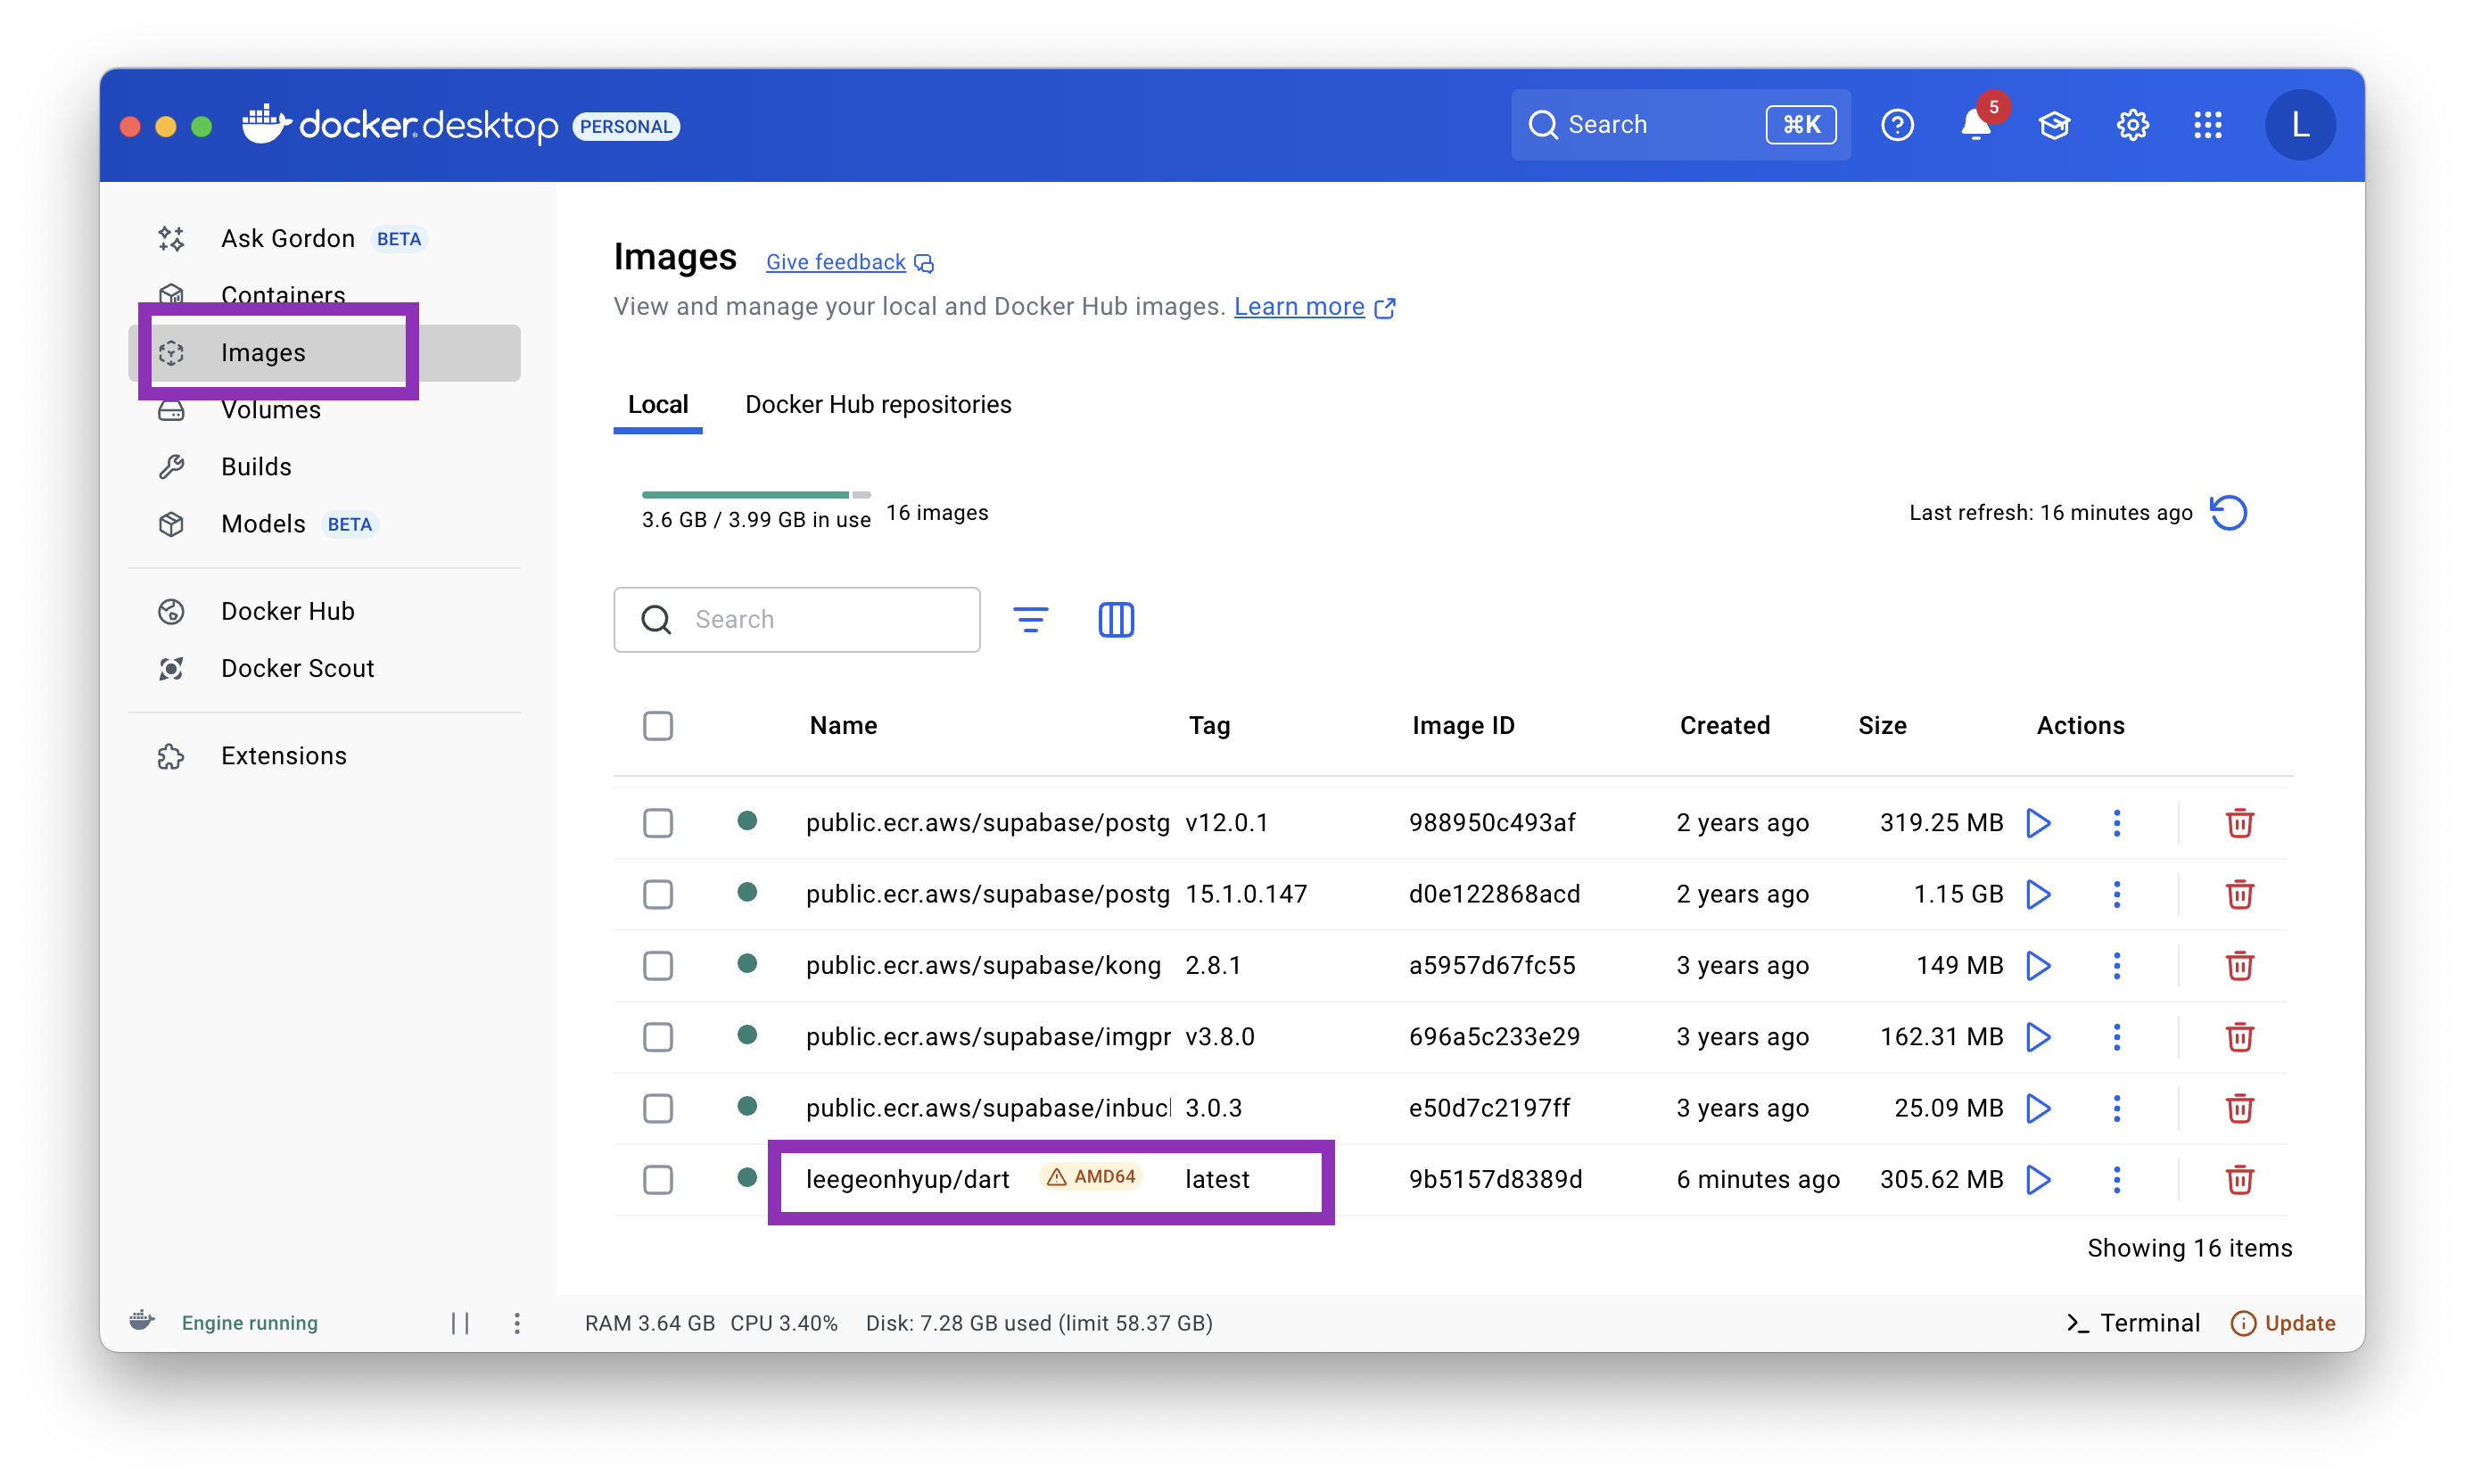The height and width of the screenshot is (1484, 2465).
Task: Delete the supabase/kong image
Action: [2239, 965]
